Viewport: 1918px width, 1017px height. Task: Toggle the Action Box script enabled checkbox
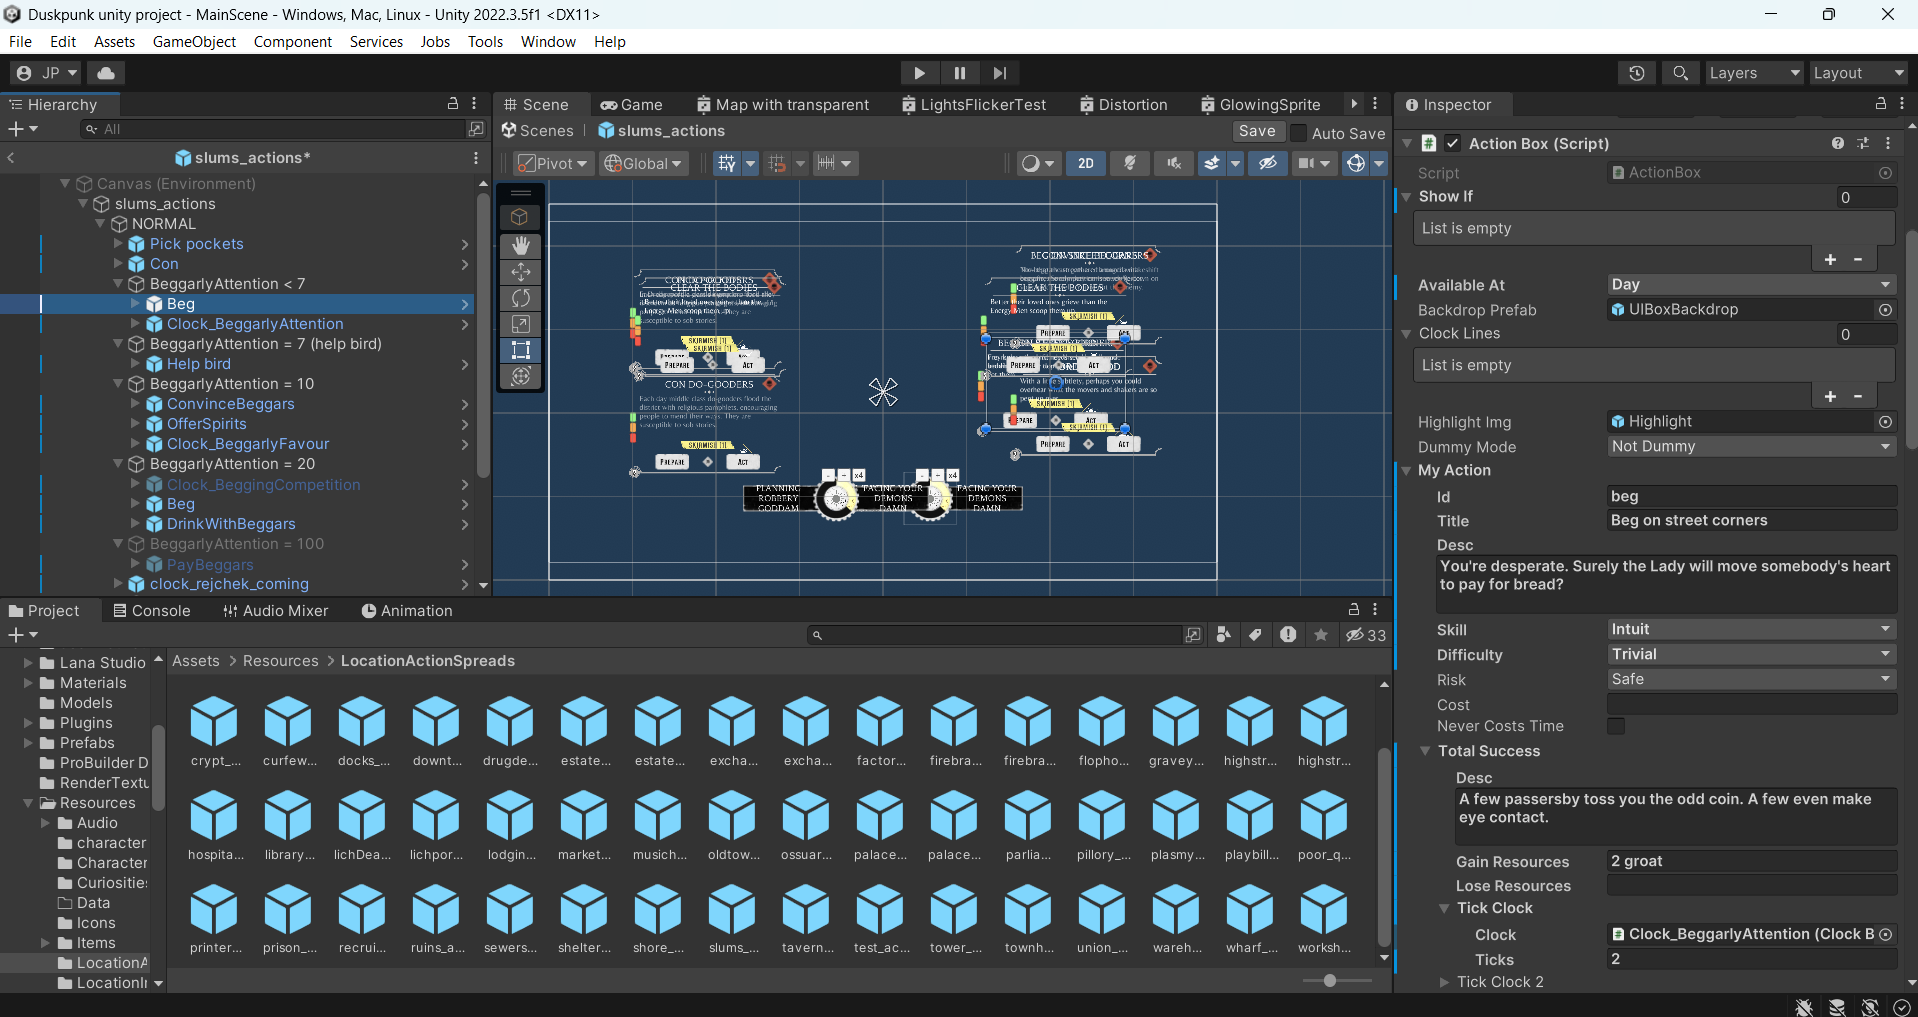[1453, 144]
